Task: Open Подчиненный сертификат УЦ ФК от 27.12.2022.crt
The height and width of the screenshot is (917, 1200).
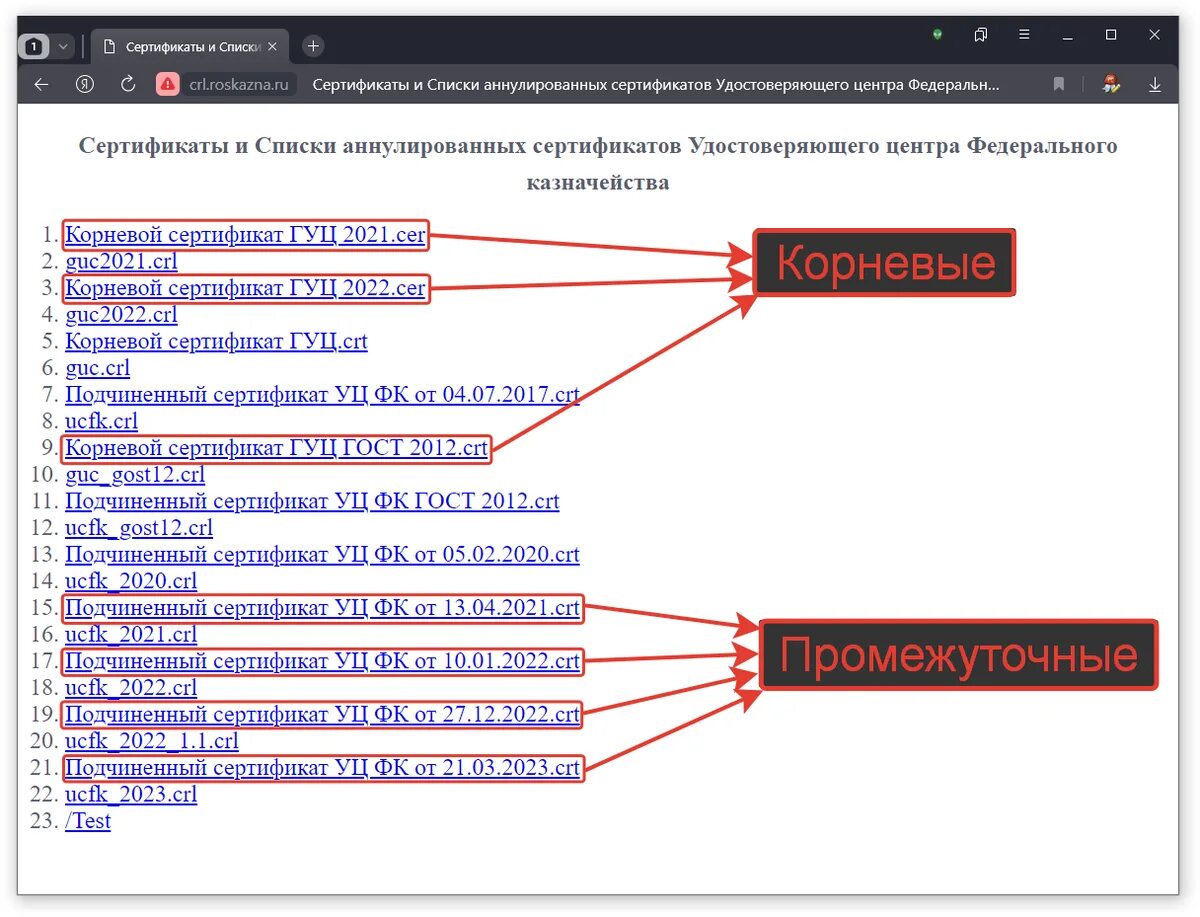Action: pyautogui.click(x=322, y=715)
